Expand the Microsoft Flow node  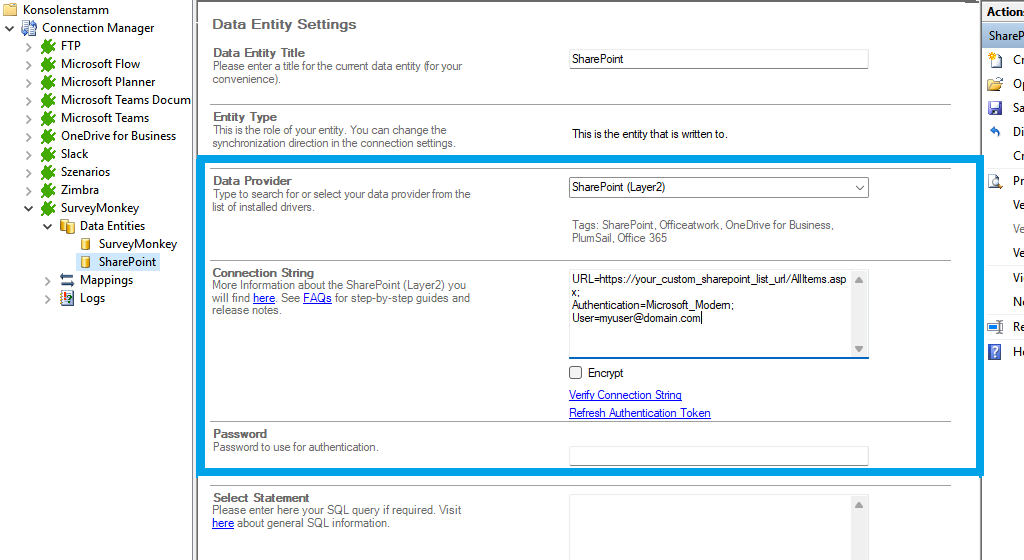coord(29,65)
